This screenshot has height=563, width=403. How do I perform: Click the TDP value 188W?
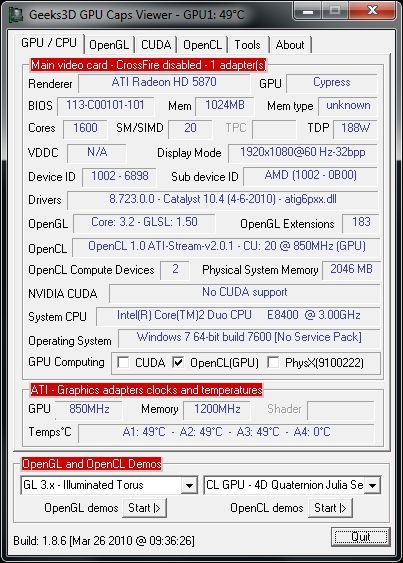(x=355, y=129)
